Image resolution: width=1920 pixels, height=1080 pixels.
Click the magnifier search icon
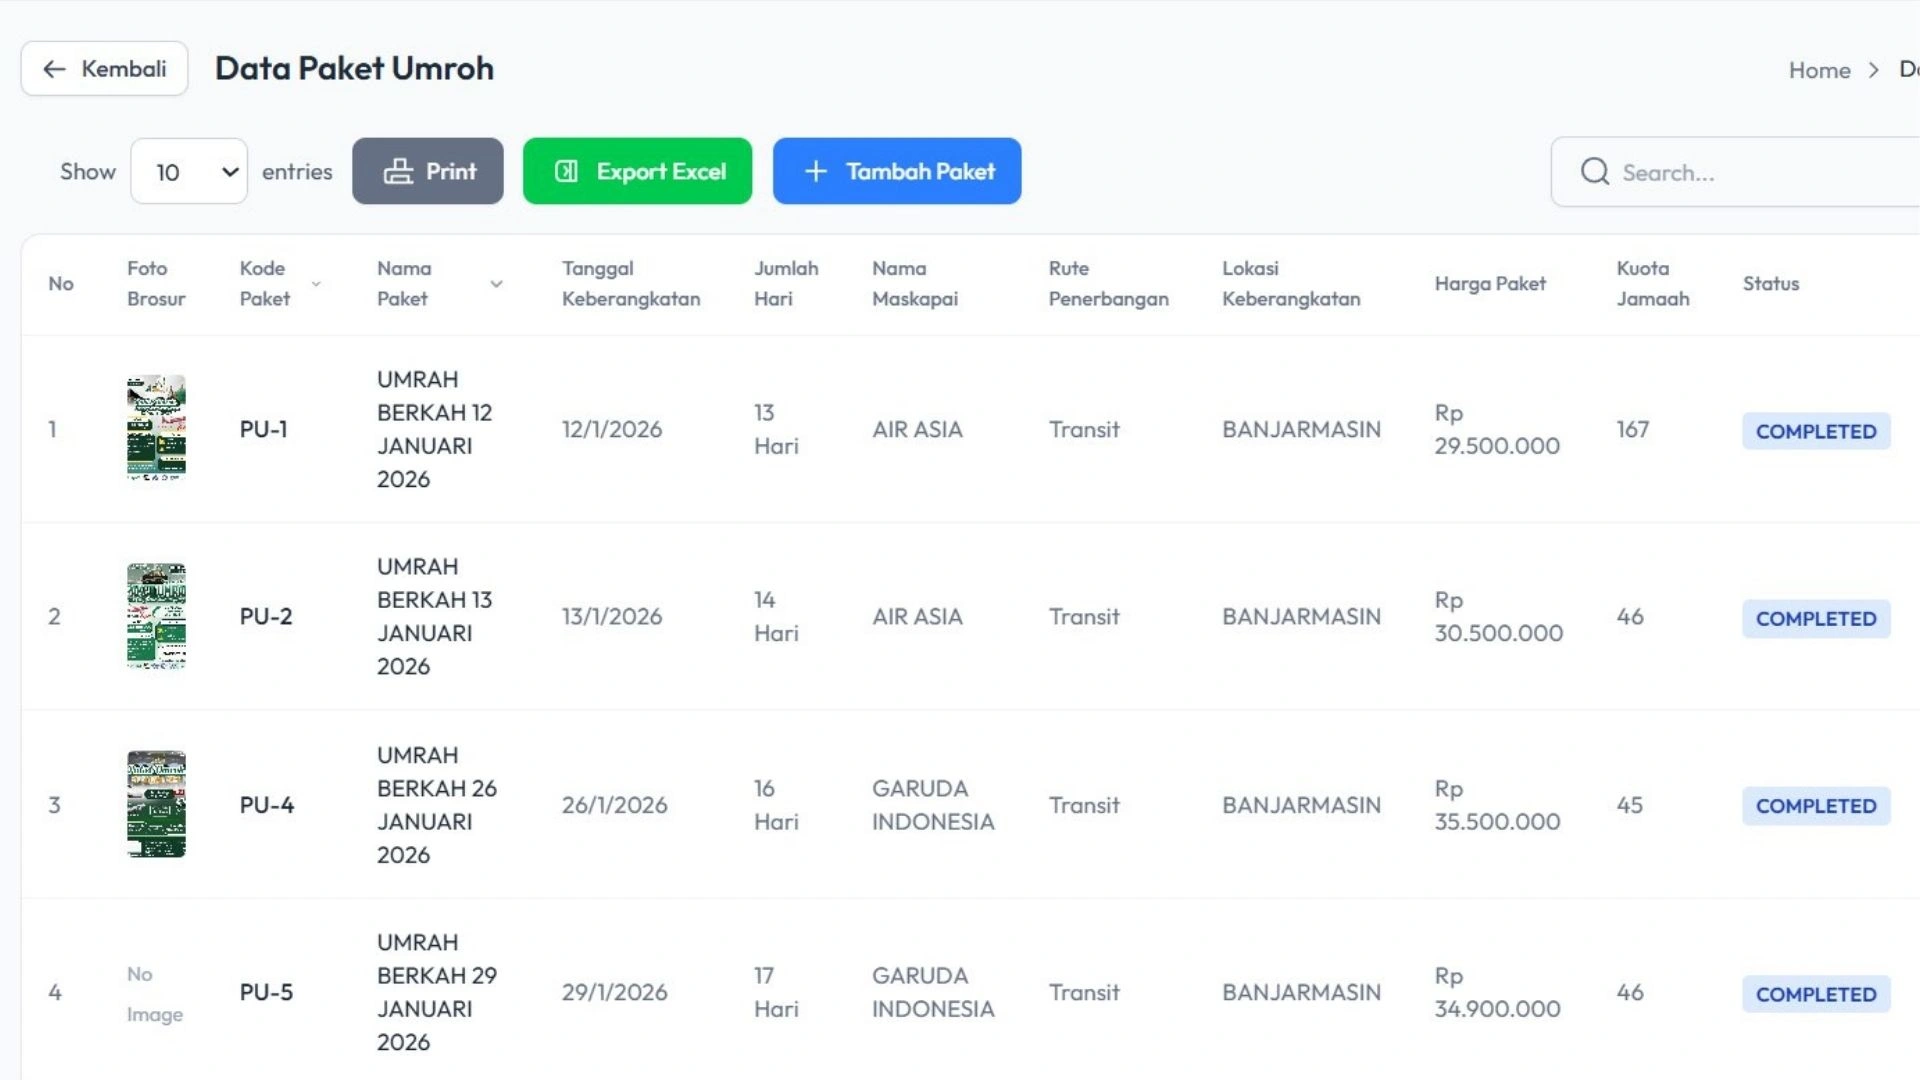1595,172
